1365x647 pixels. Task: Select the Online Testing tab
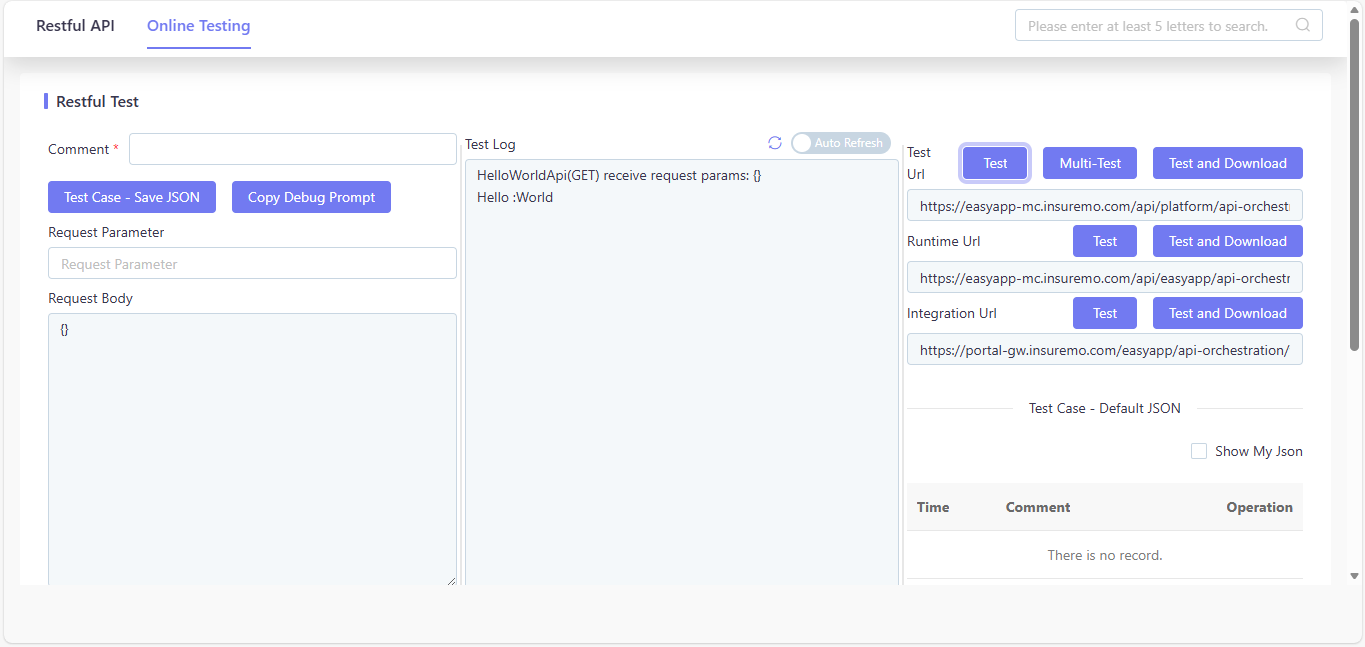pos(199,26)
